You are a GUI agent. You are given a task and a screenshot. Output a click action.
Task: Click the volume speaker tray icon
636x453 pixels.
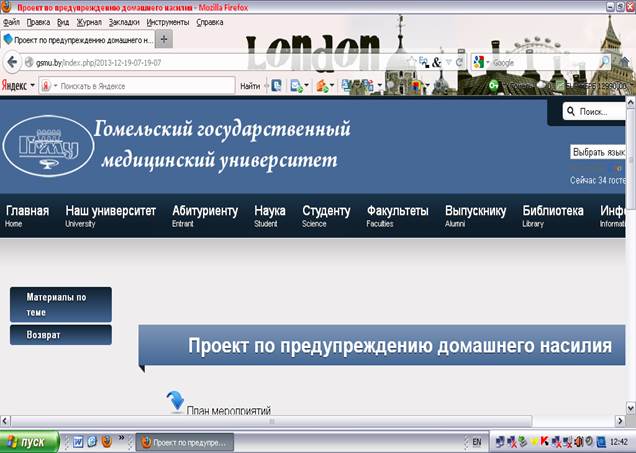click(x=580, y=442)
